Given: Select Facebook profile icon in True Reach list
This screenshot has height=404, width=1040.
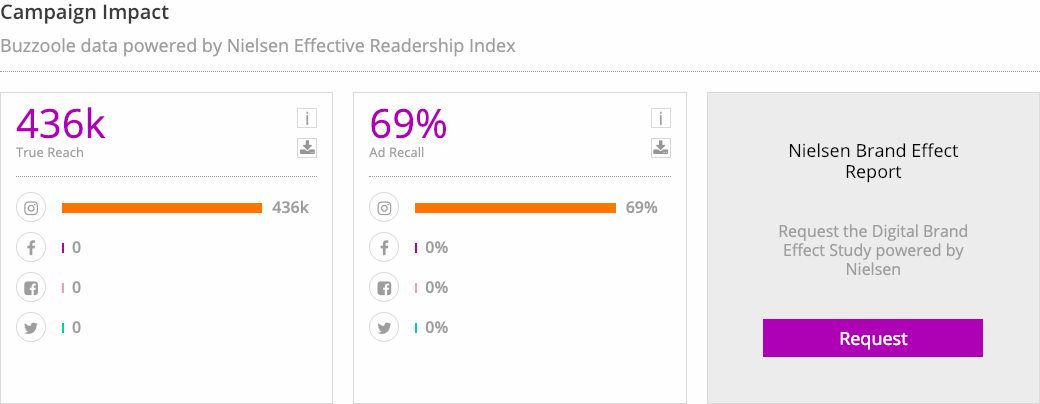Looking at the screenshot, I should pyautogui.click(x=31, y=248).
